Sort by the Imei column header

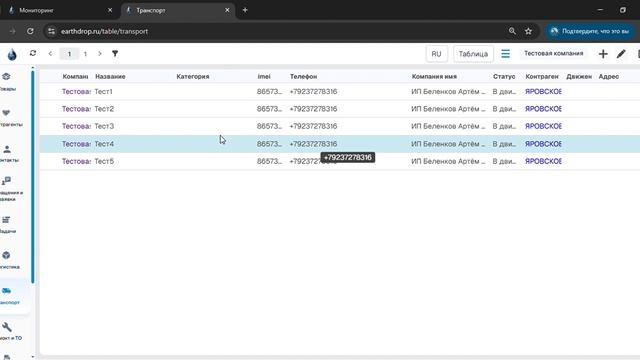[x=264, y=76]
